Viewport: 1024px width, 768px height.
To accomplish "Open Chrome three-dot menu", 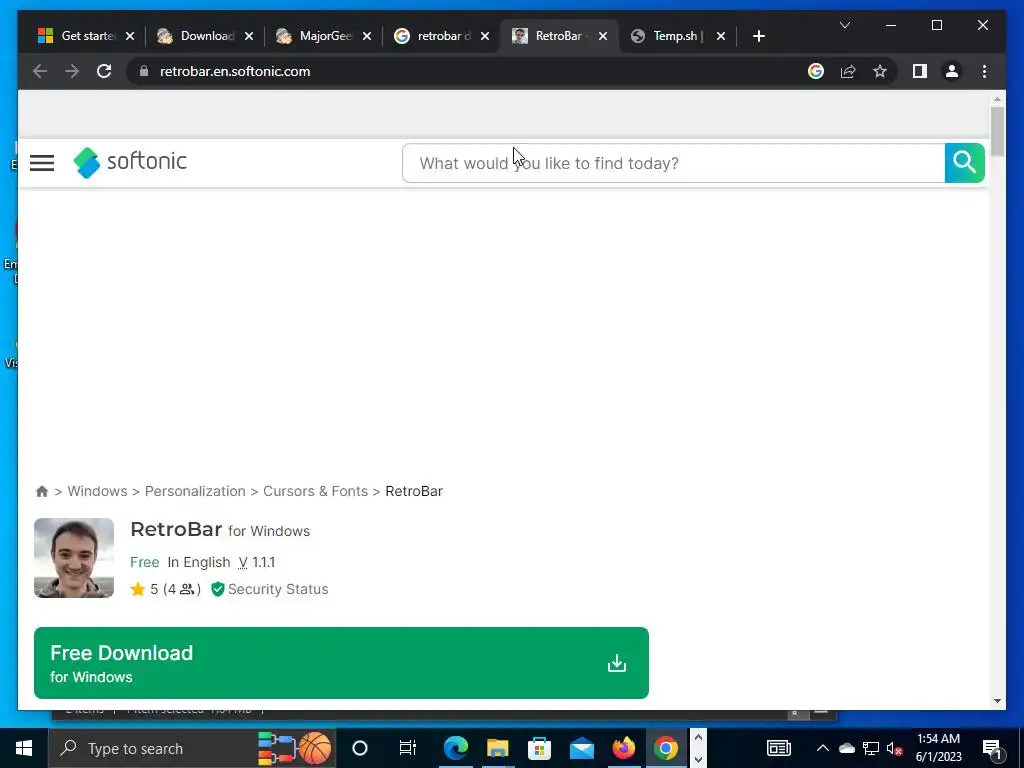I will 984,71.
